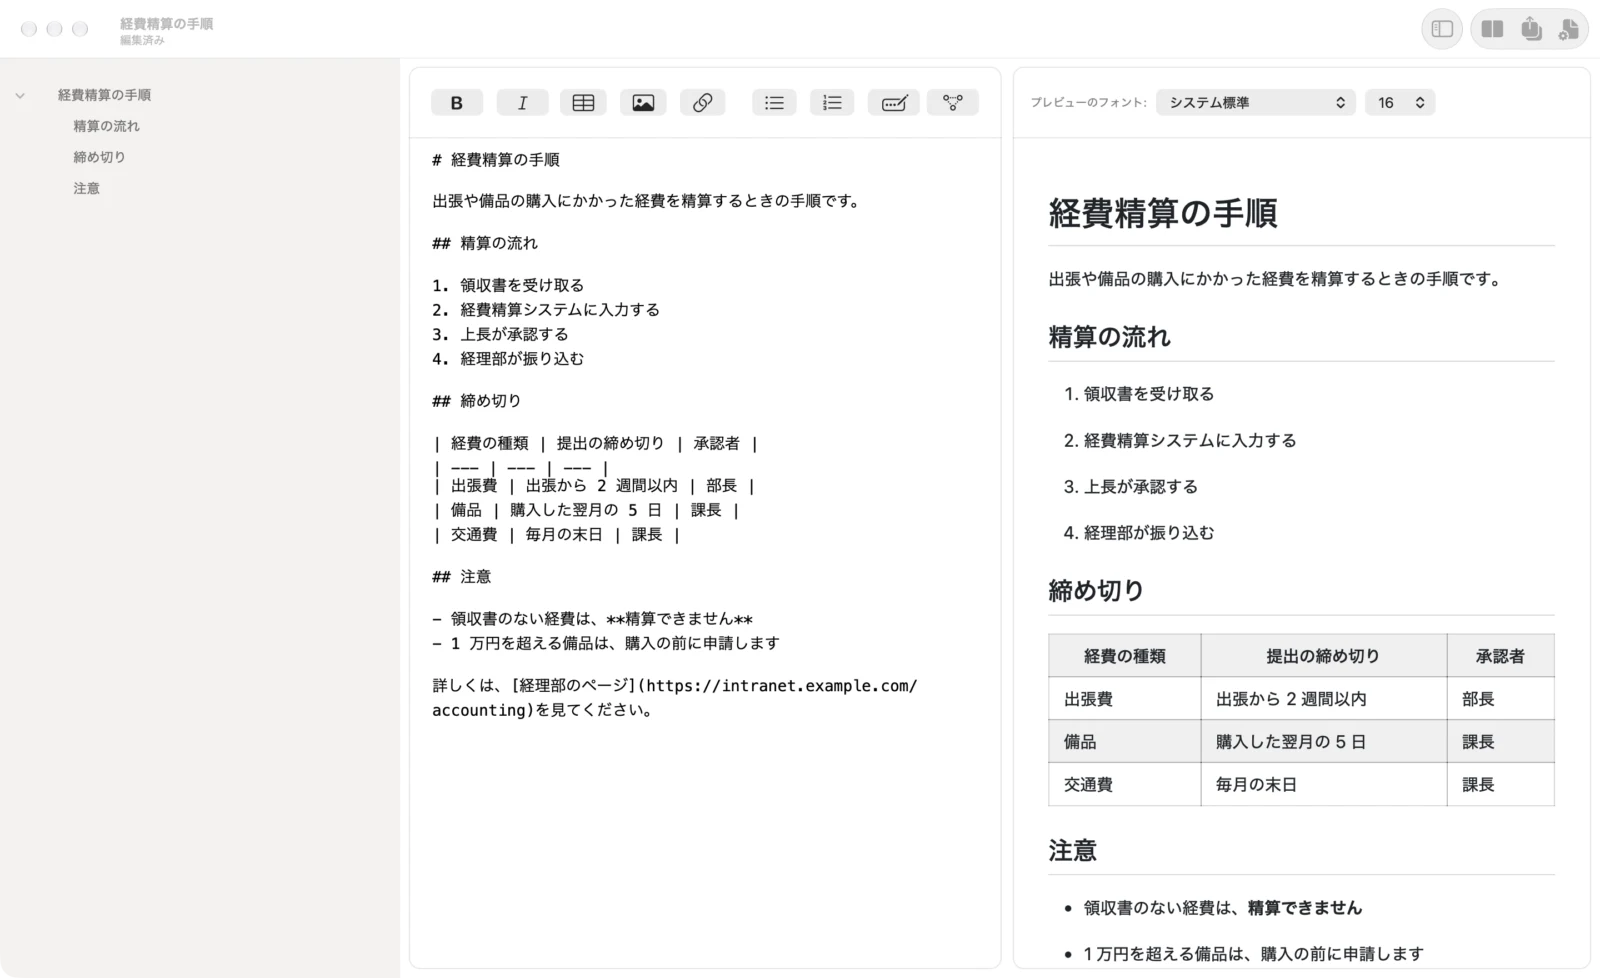Insert a bulleted list
1600x978 pixels.
point(774,102)
